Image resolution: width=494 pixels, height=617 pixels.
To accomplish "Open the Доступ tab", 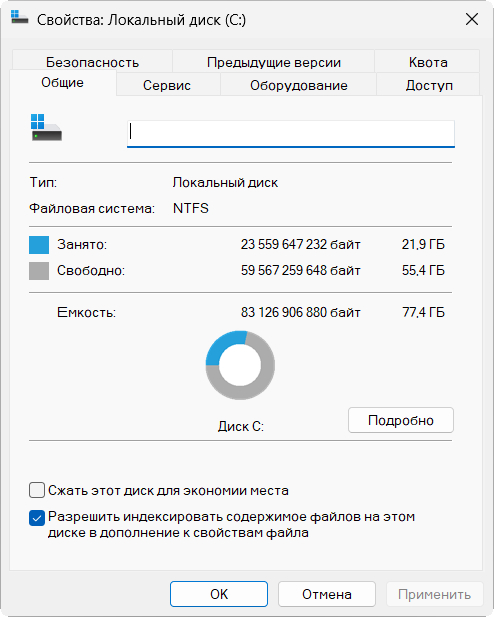I will [429, 85].
